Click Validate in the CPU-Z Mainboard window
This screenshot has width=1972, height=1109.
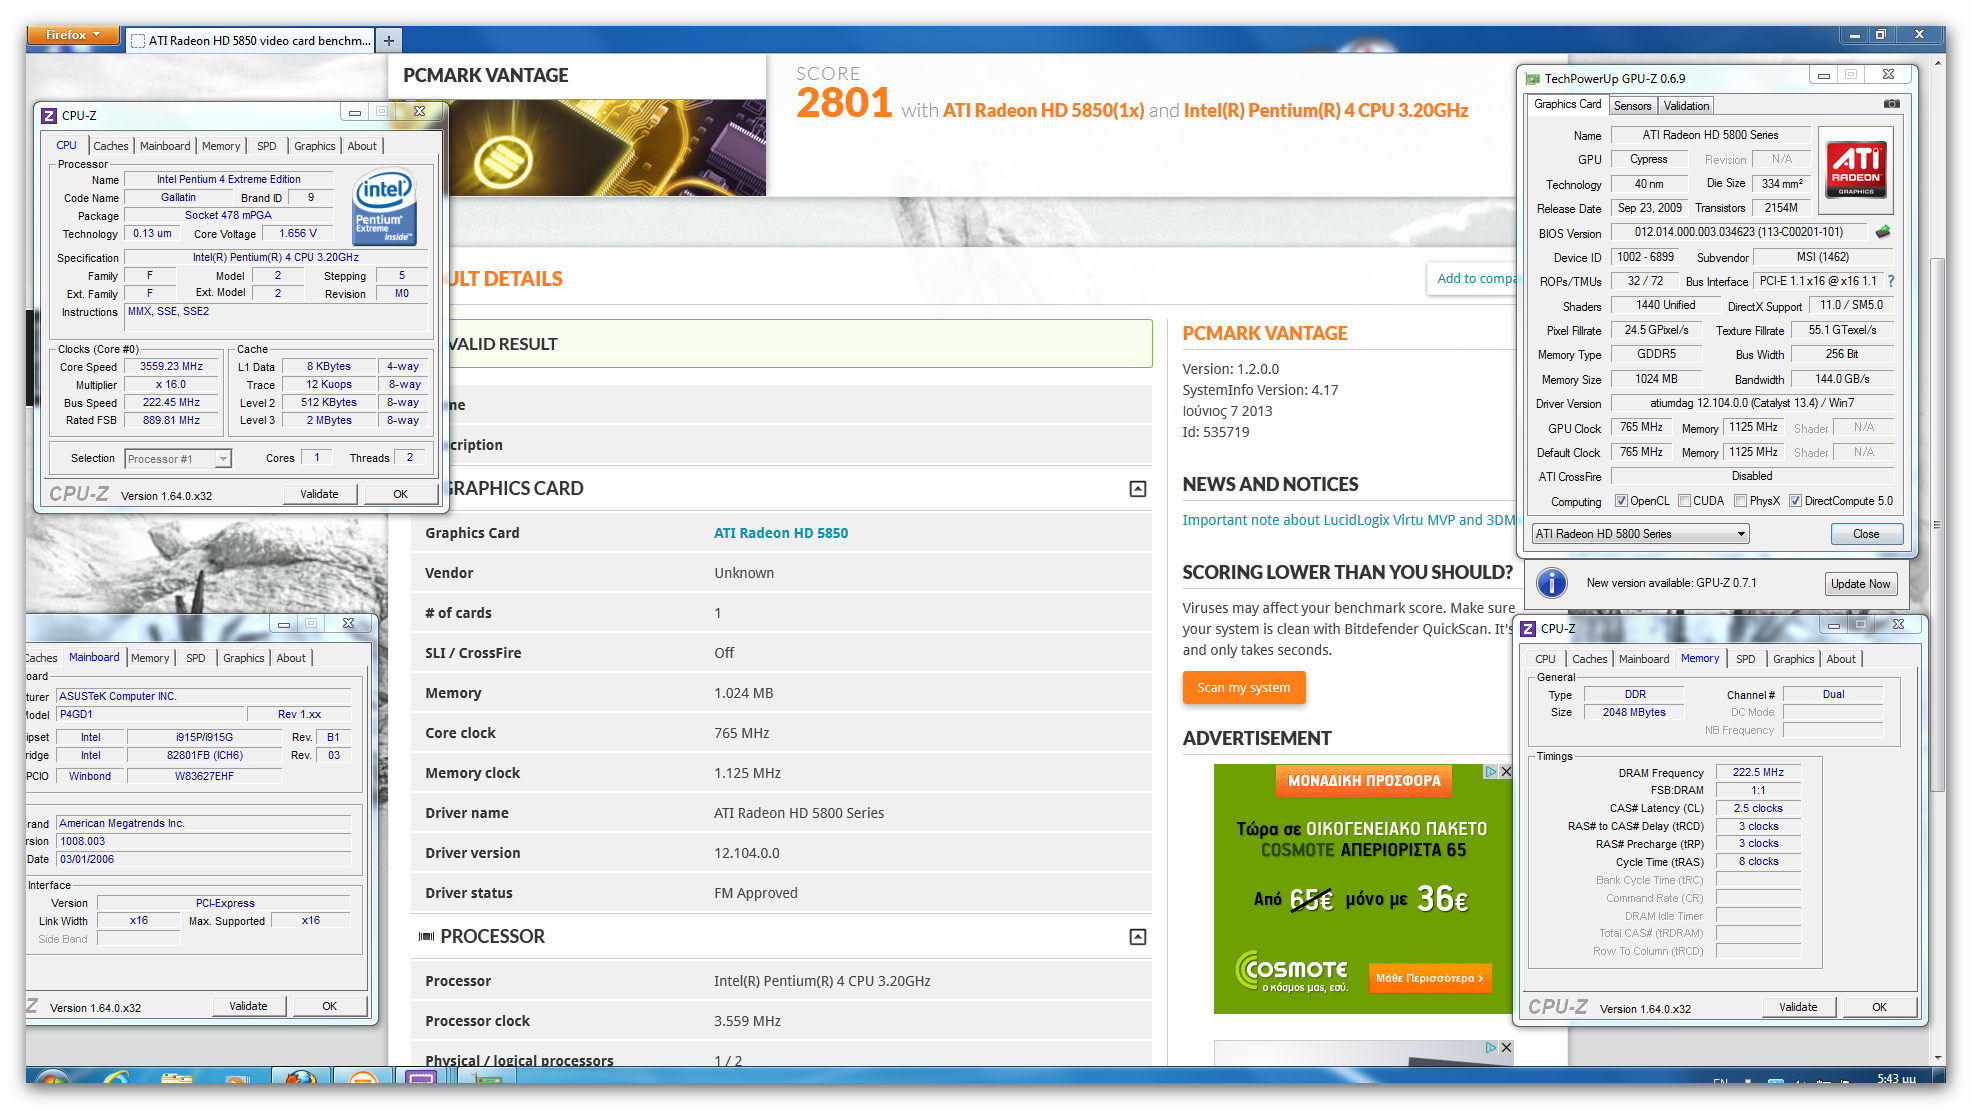(248, 1006)
